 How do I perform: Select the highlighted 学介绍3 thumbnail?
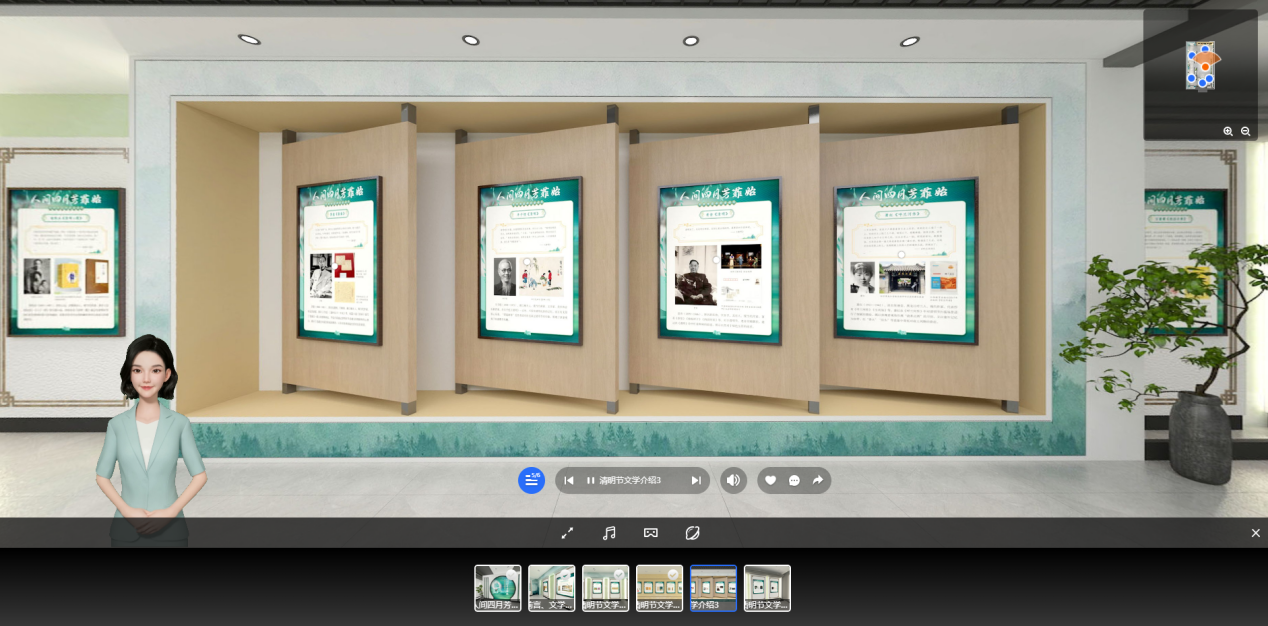[713, 588]
